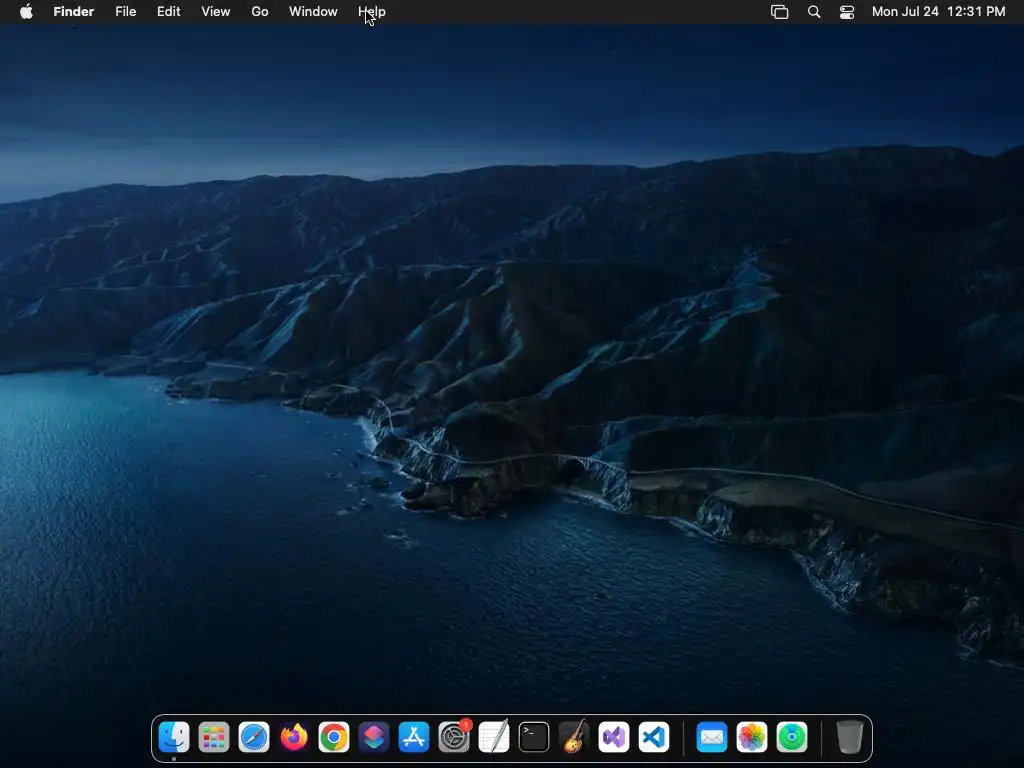Open the Mail app in the dock
Viewport: 1024px width, 768px height.
click(712, 738)
